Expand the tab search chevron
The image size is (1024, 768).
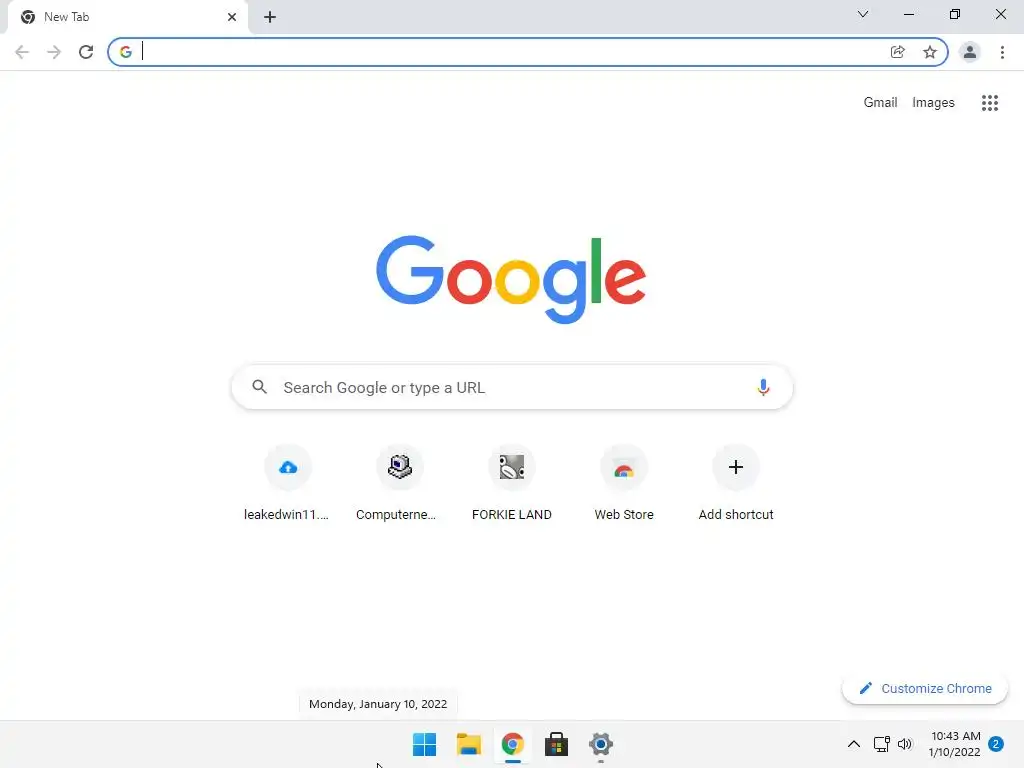[x=863, y=14]
